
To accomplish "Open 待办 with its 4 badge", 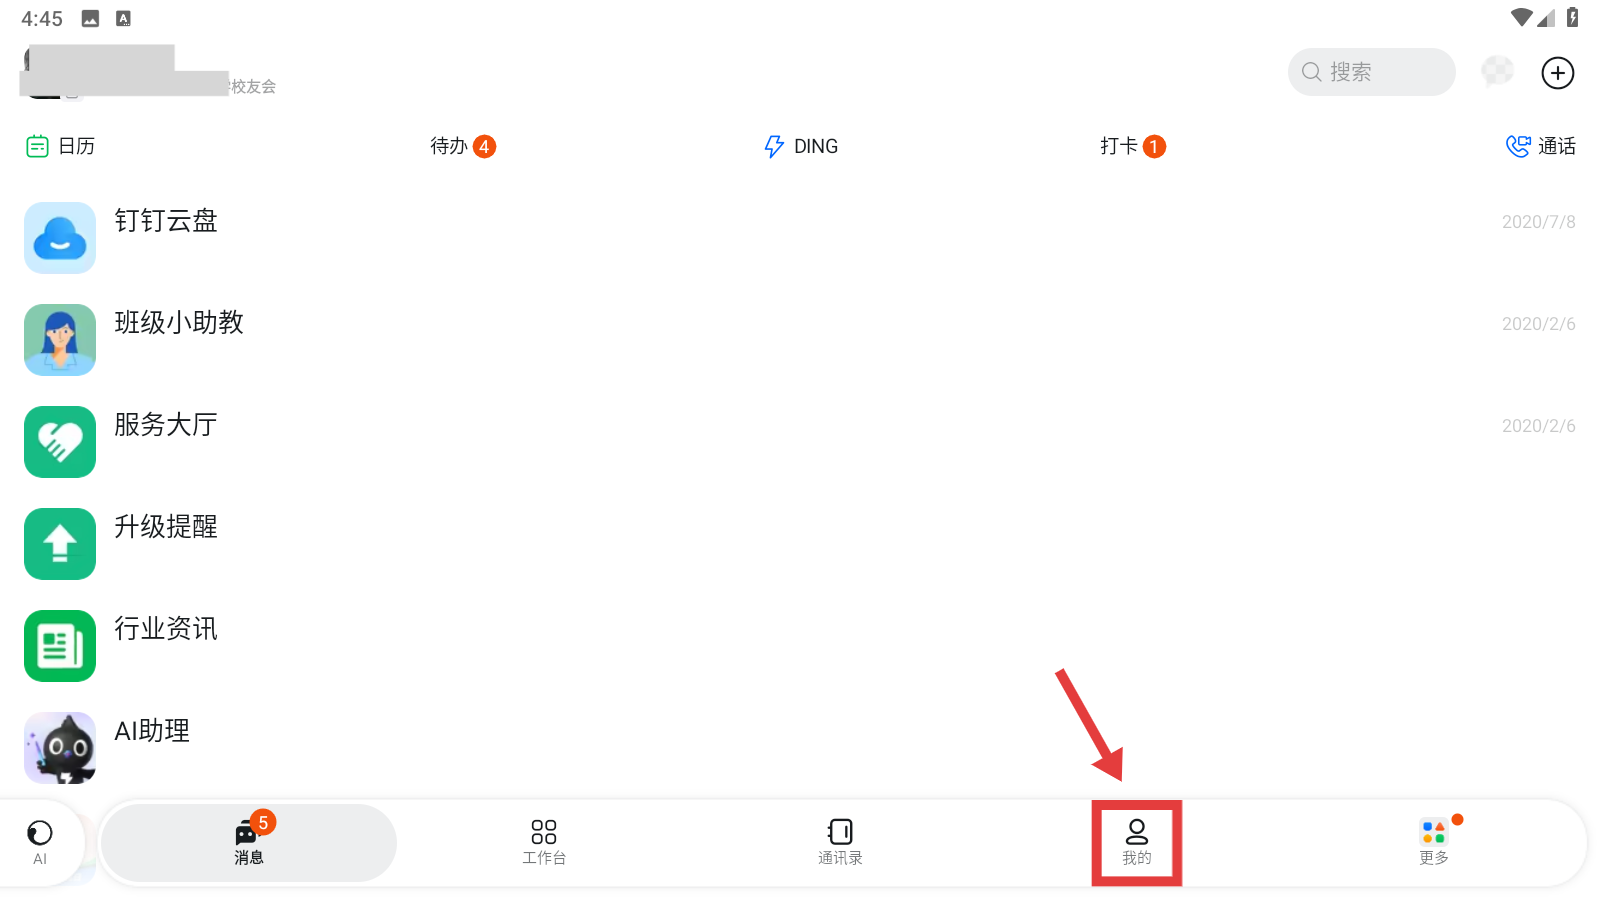I will pyautogui.click(x=463, y=146).
